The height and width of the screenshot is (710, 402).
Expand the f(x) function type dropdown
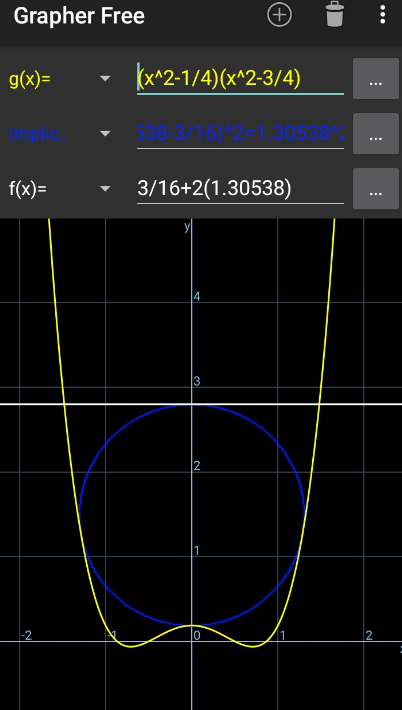105,188
